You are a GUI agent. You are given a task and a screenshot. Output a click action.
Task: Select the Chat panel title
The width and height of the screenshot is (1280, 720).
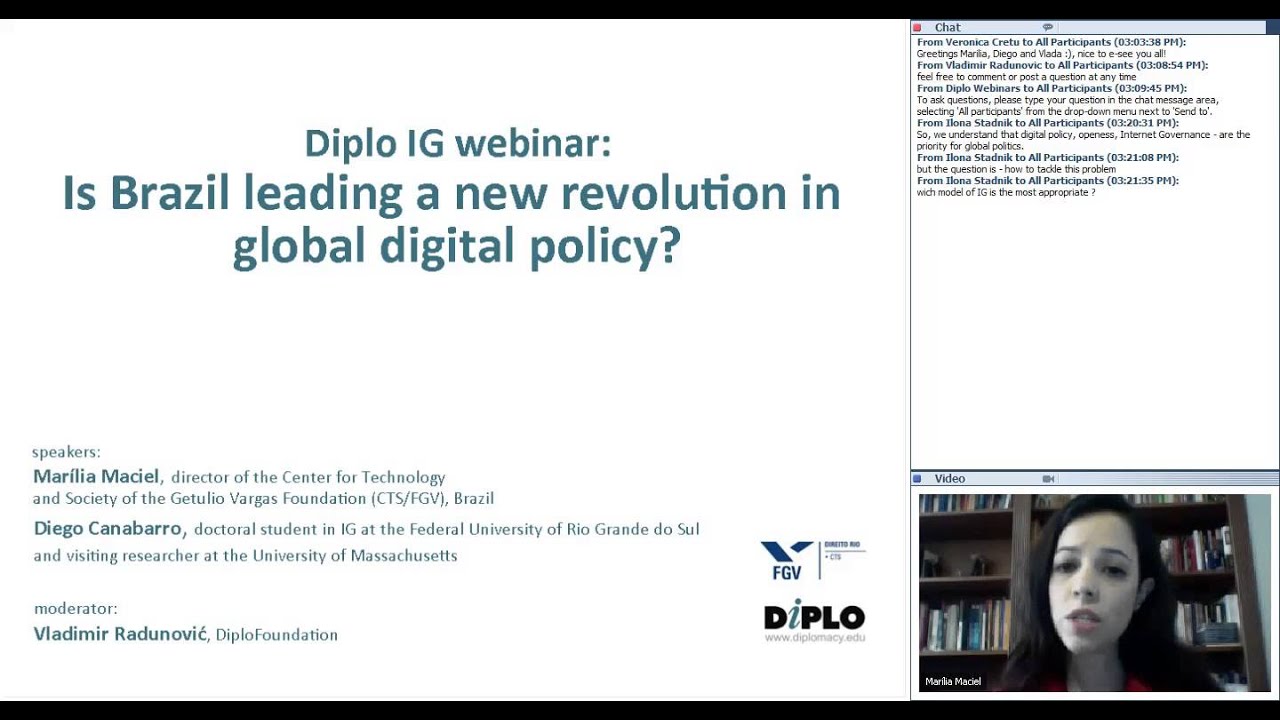click(x=947, y=28)
